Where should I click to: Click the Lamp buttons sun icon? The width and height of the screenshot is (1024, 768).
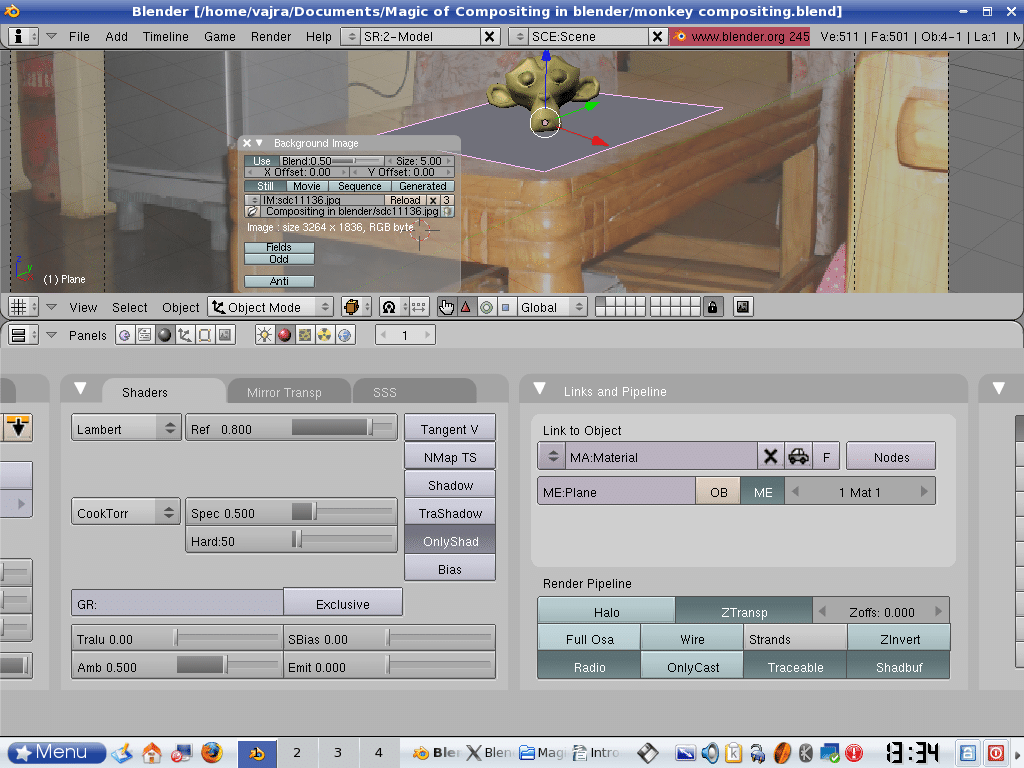265,335
